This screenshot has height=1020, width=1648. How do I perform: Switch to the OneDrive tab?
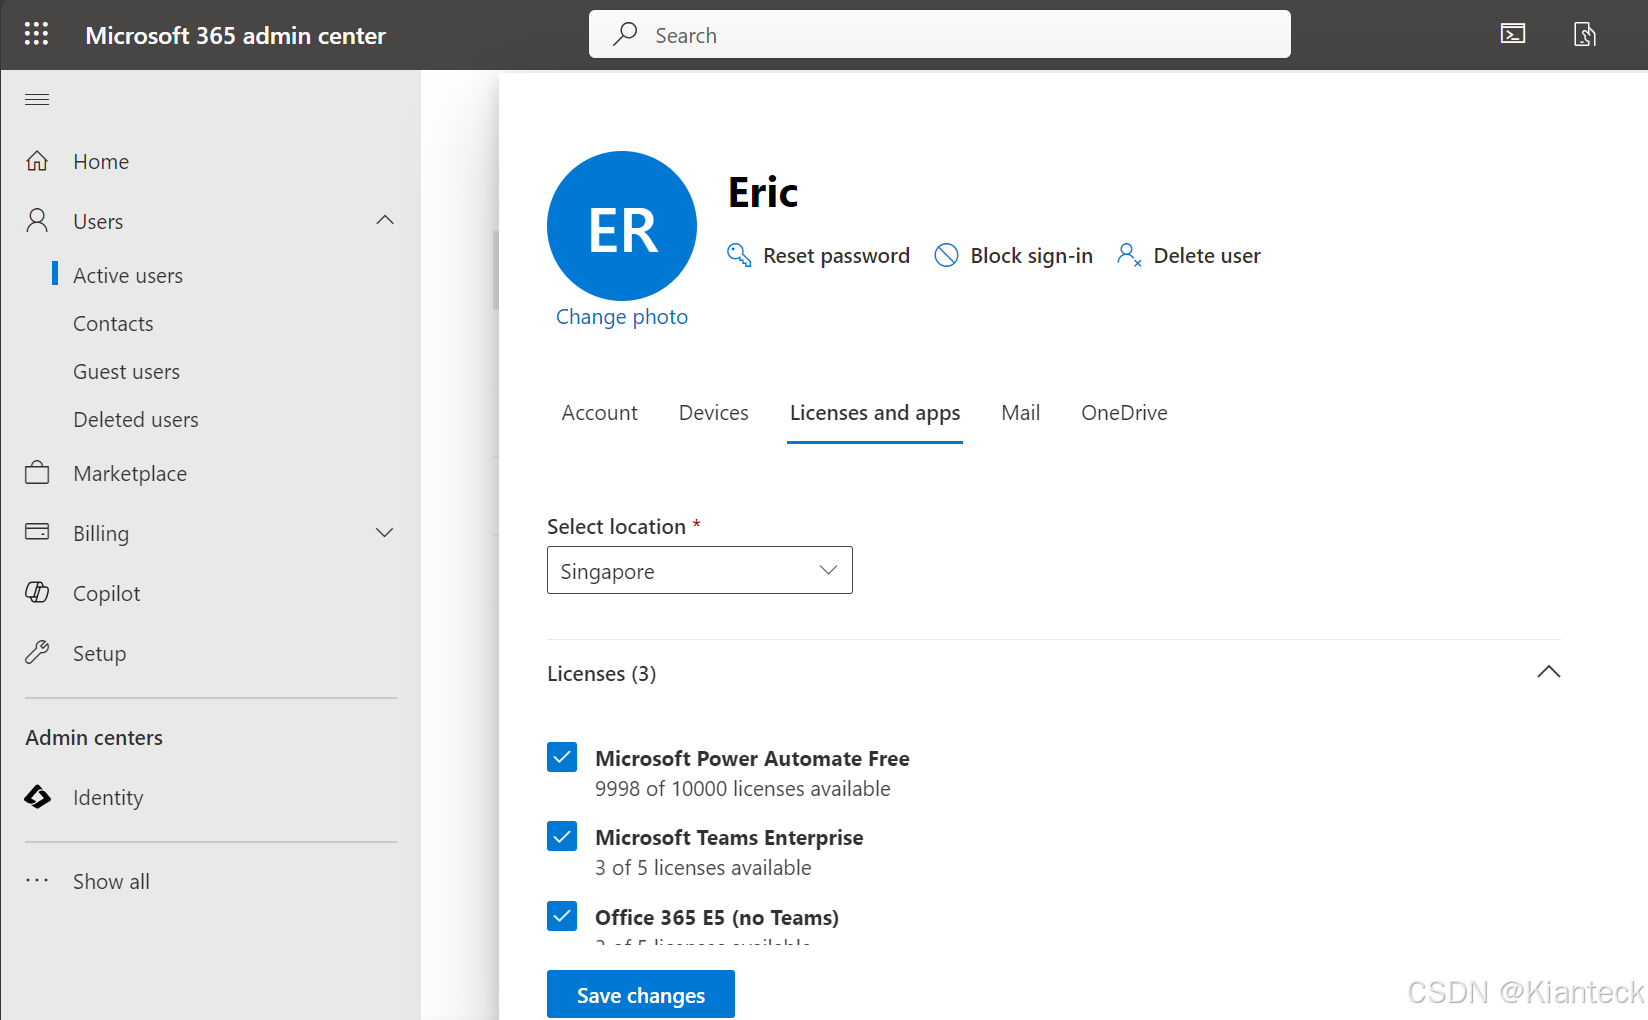click(x=1124, y=412)
